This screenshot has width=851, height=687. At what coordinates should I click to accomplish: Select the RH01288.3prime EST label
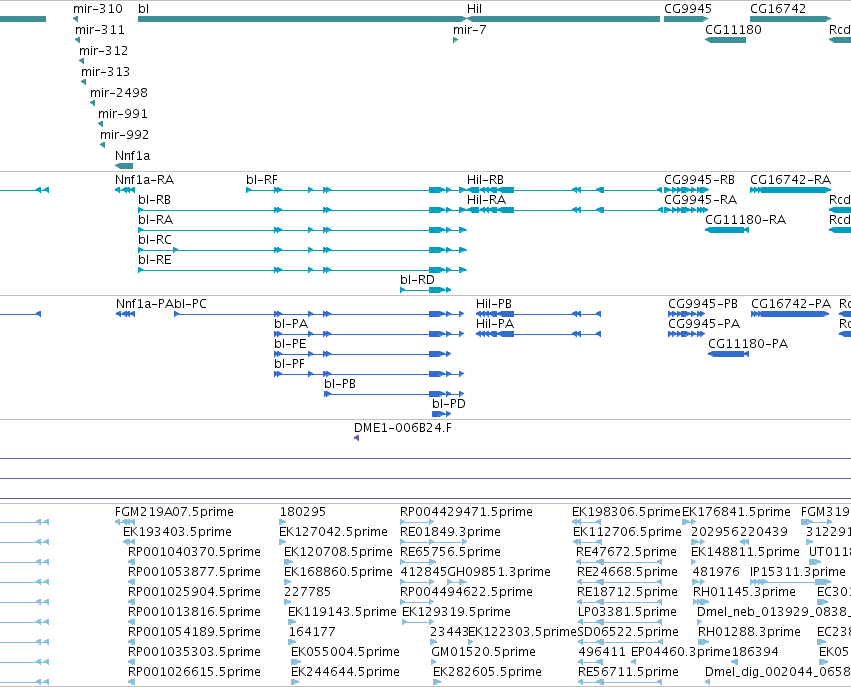(x=750, y=632)
